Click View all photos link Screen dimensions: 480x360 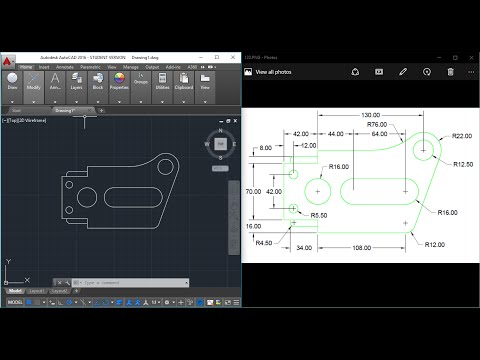coord(273,72)
